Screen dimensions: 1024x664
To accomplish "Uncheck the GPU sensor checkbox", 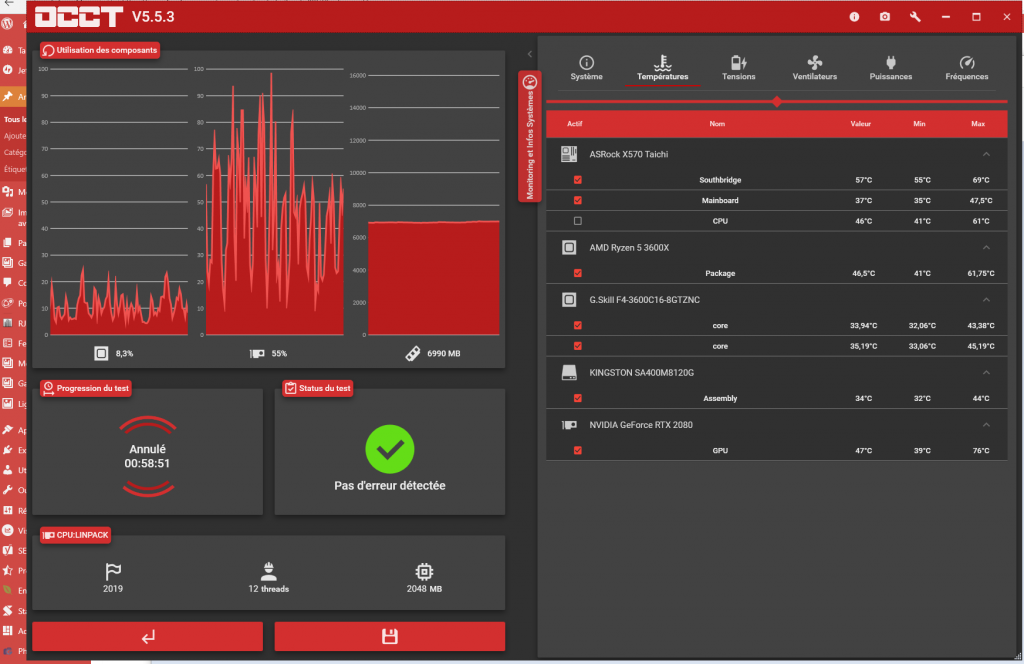I will (x=577, y=451).
